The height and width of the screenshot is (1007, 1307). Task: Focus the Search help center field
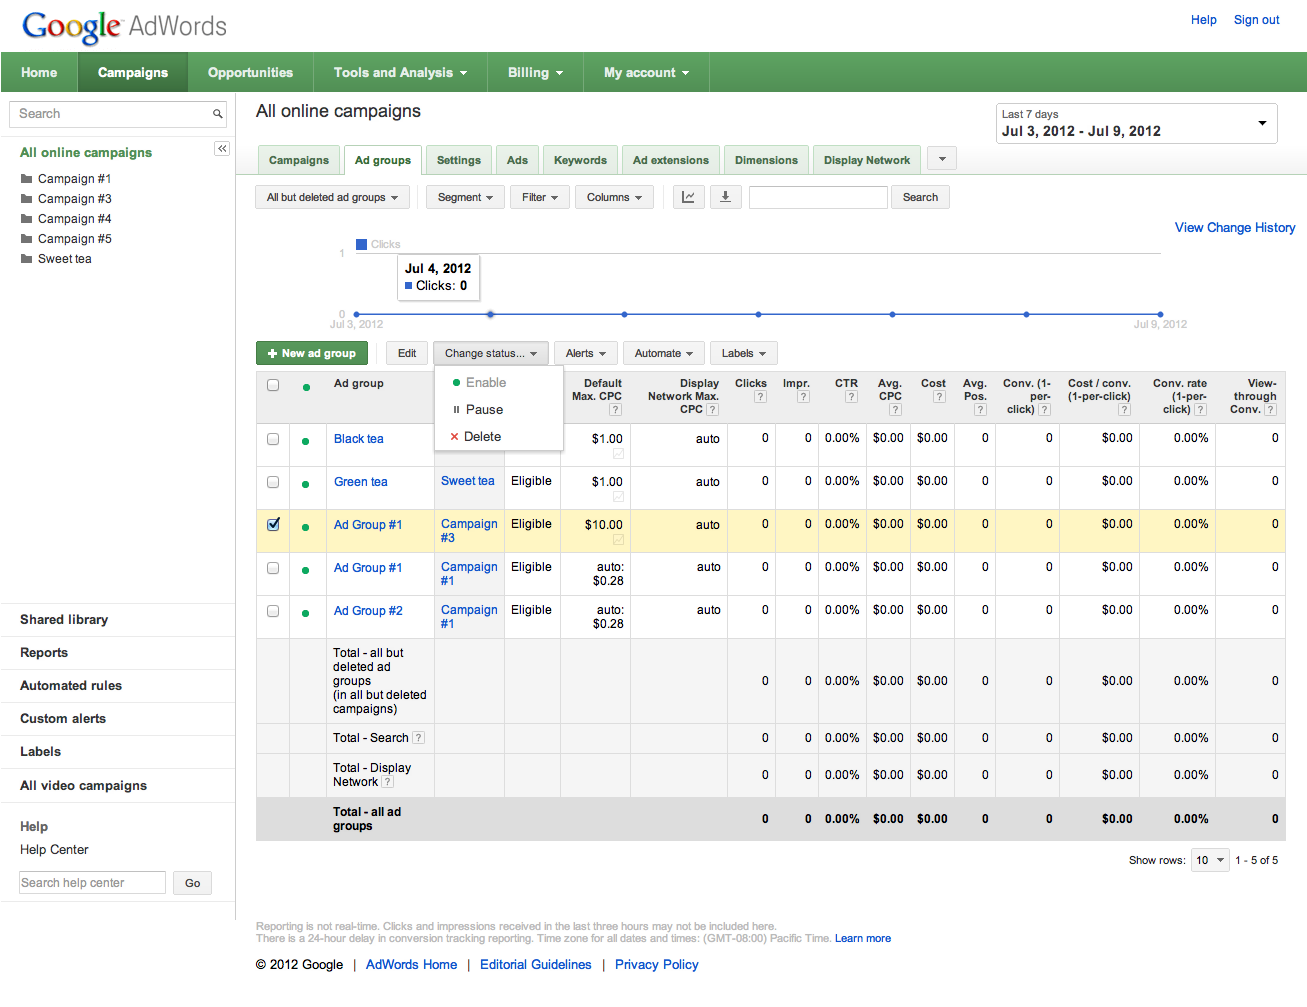coord(92,883)
